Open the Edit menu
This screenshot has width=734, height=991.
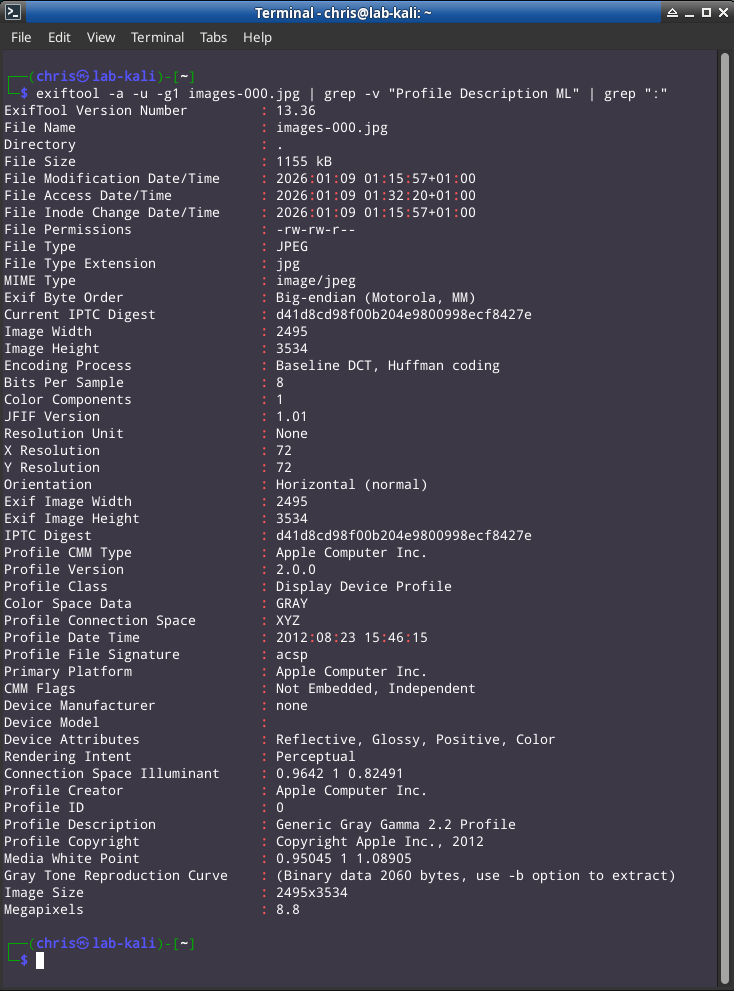tap(59, 37)
